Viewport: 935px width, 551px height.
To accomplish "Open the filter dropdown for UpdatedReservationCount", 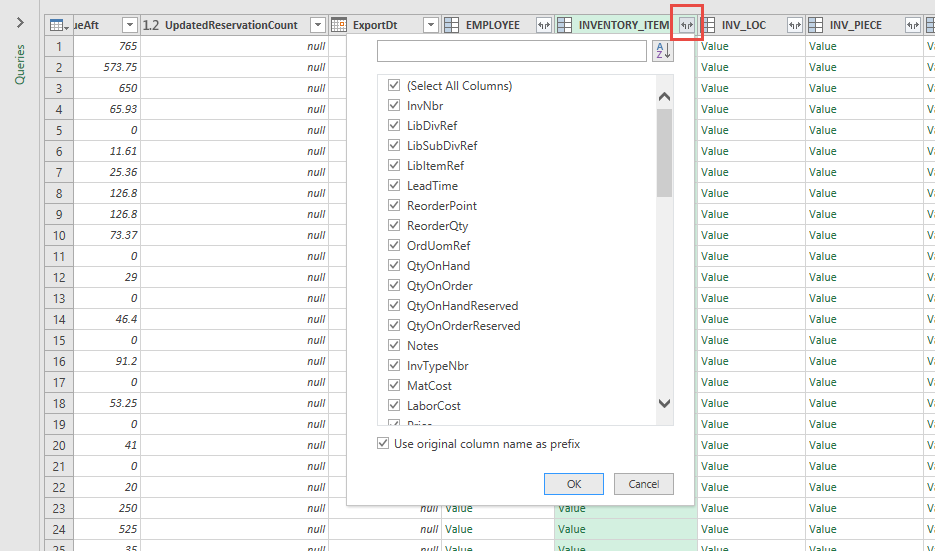I will point(317,25).
